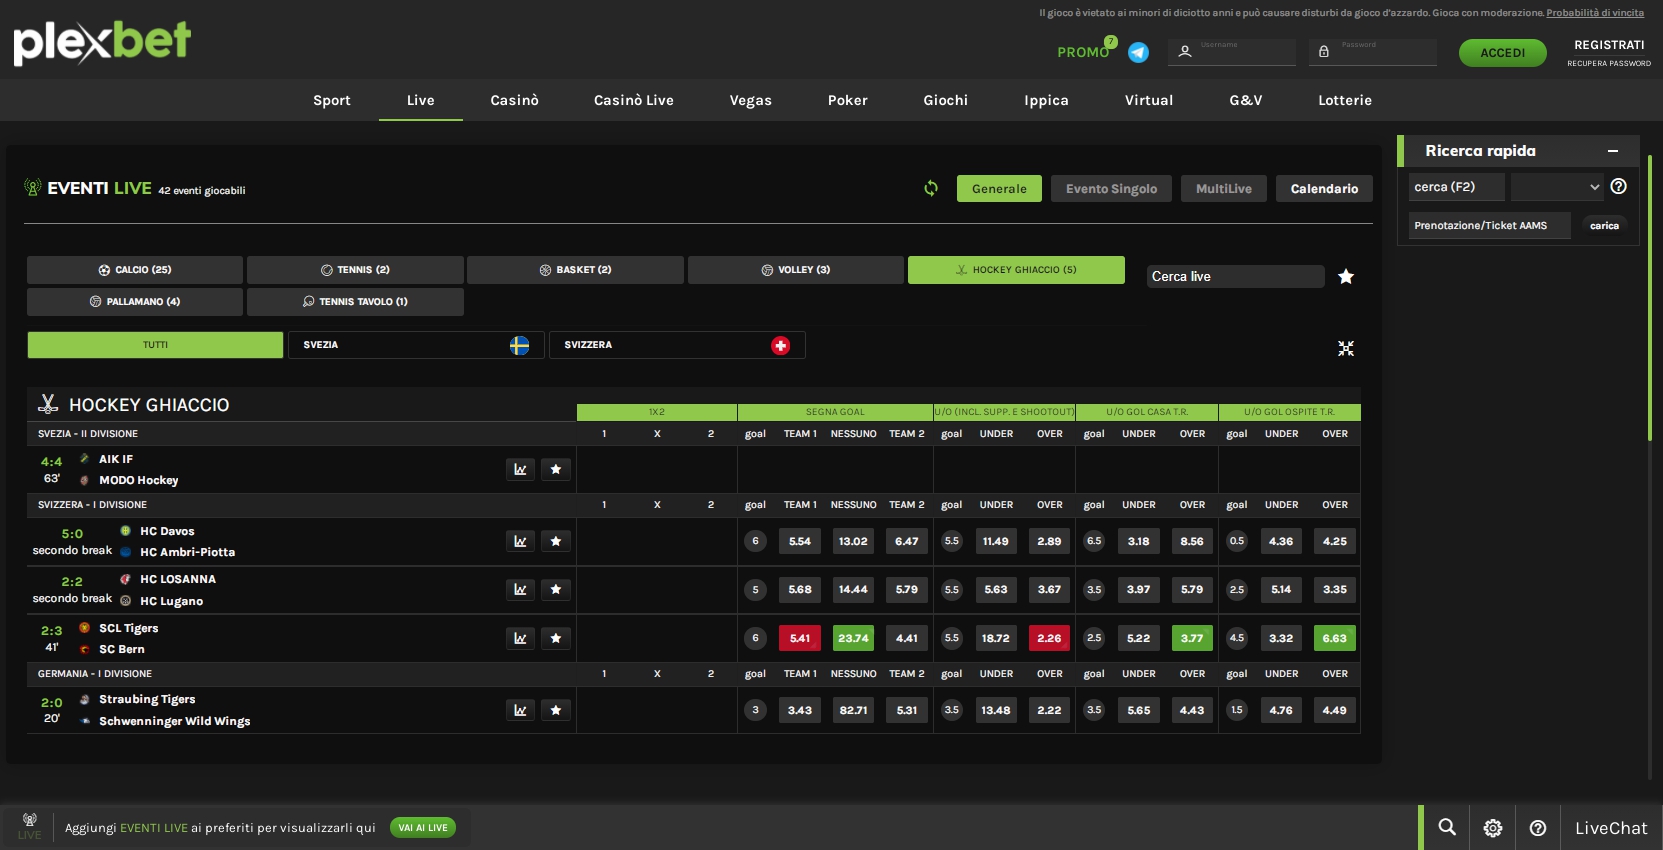Filter hockey events by Svezia
Viewport: 1663px width, 850px height.
(x=416, y=345)
